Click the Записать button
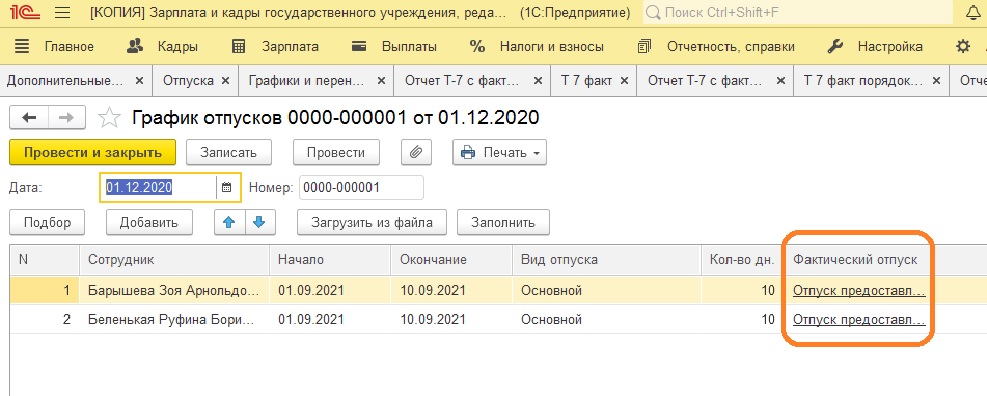Viewport: 987px width, 396px height. pyautogui.click(x=228, y=152)
